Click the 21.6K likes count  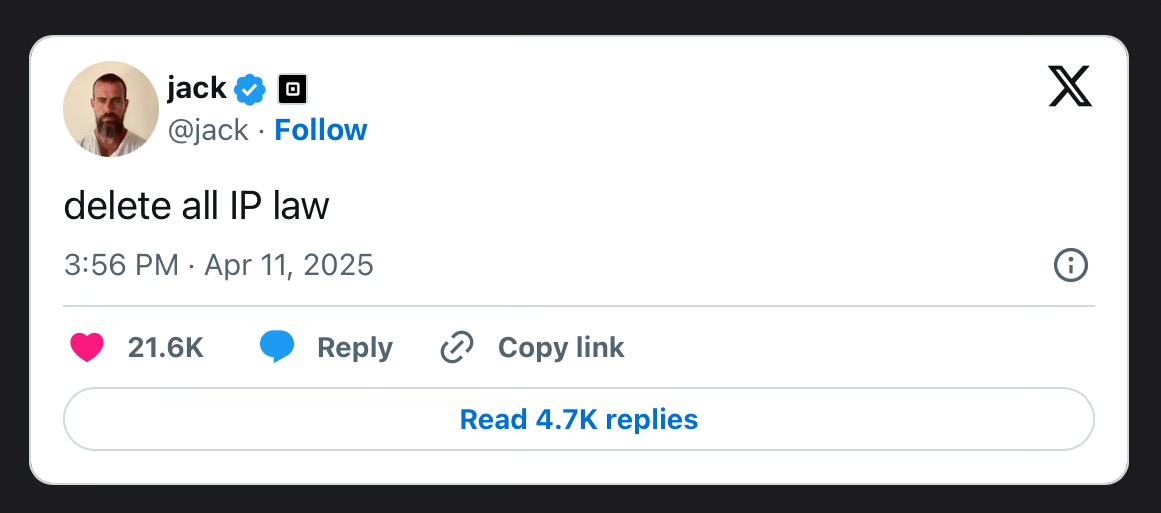click(x=165, y=347)
